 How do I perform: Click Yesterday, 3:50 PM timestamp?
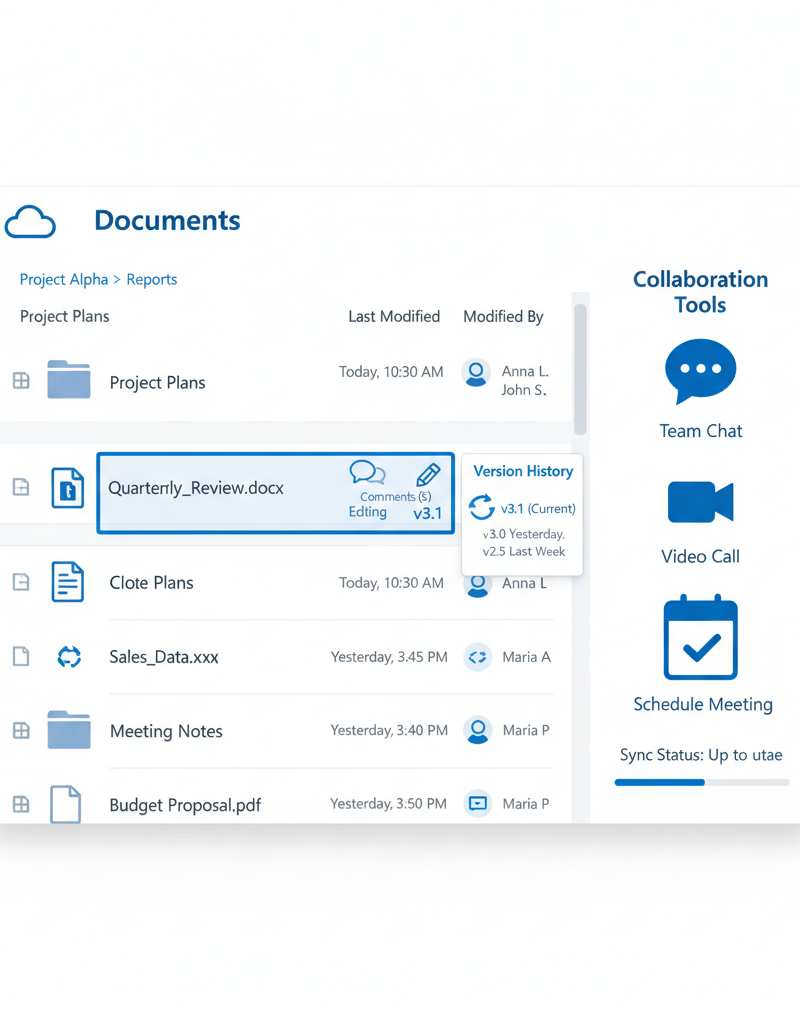pos(389,804)
